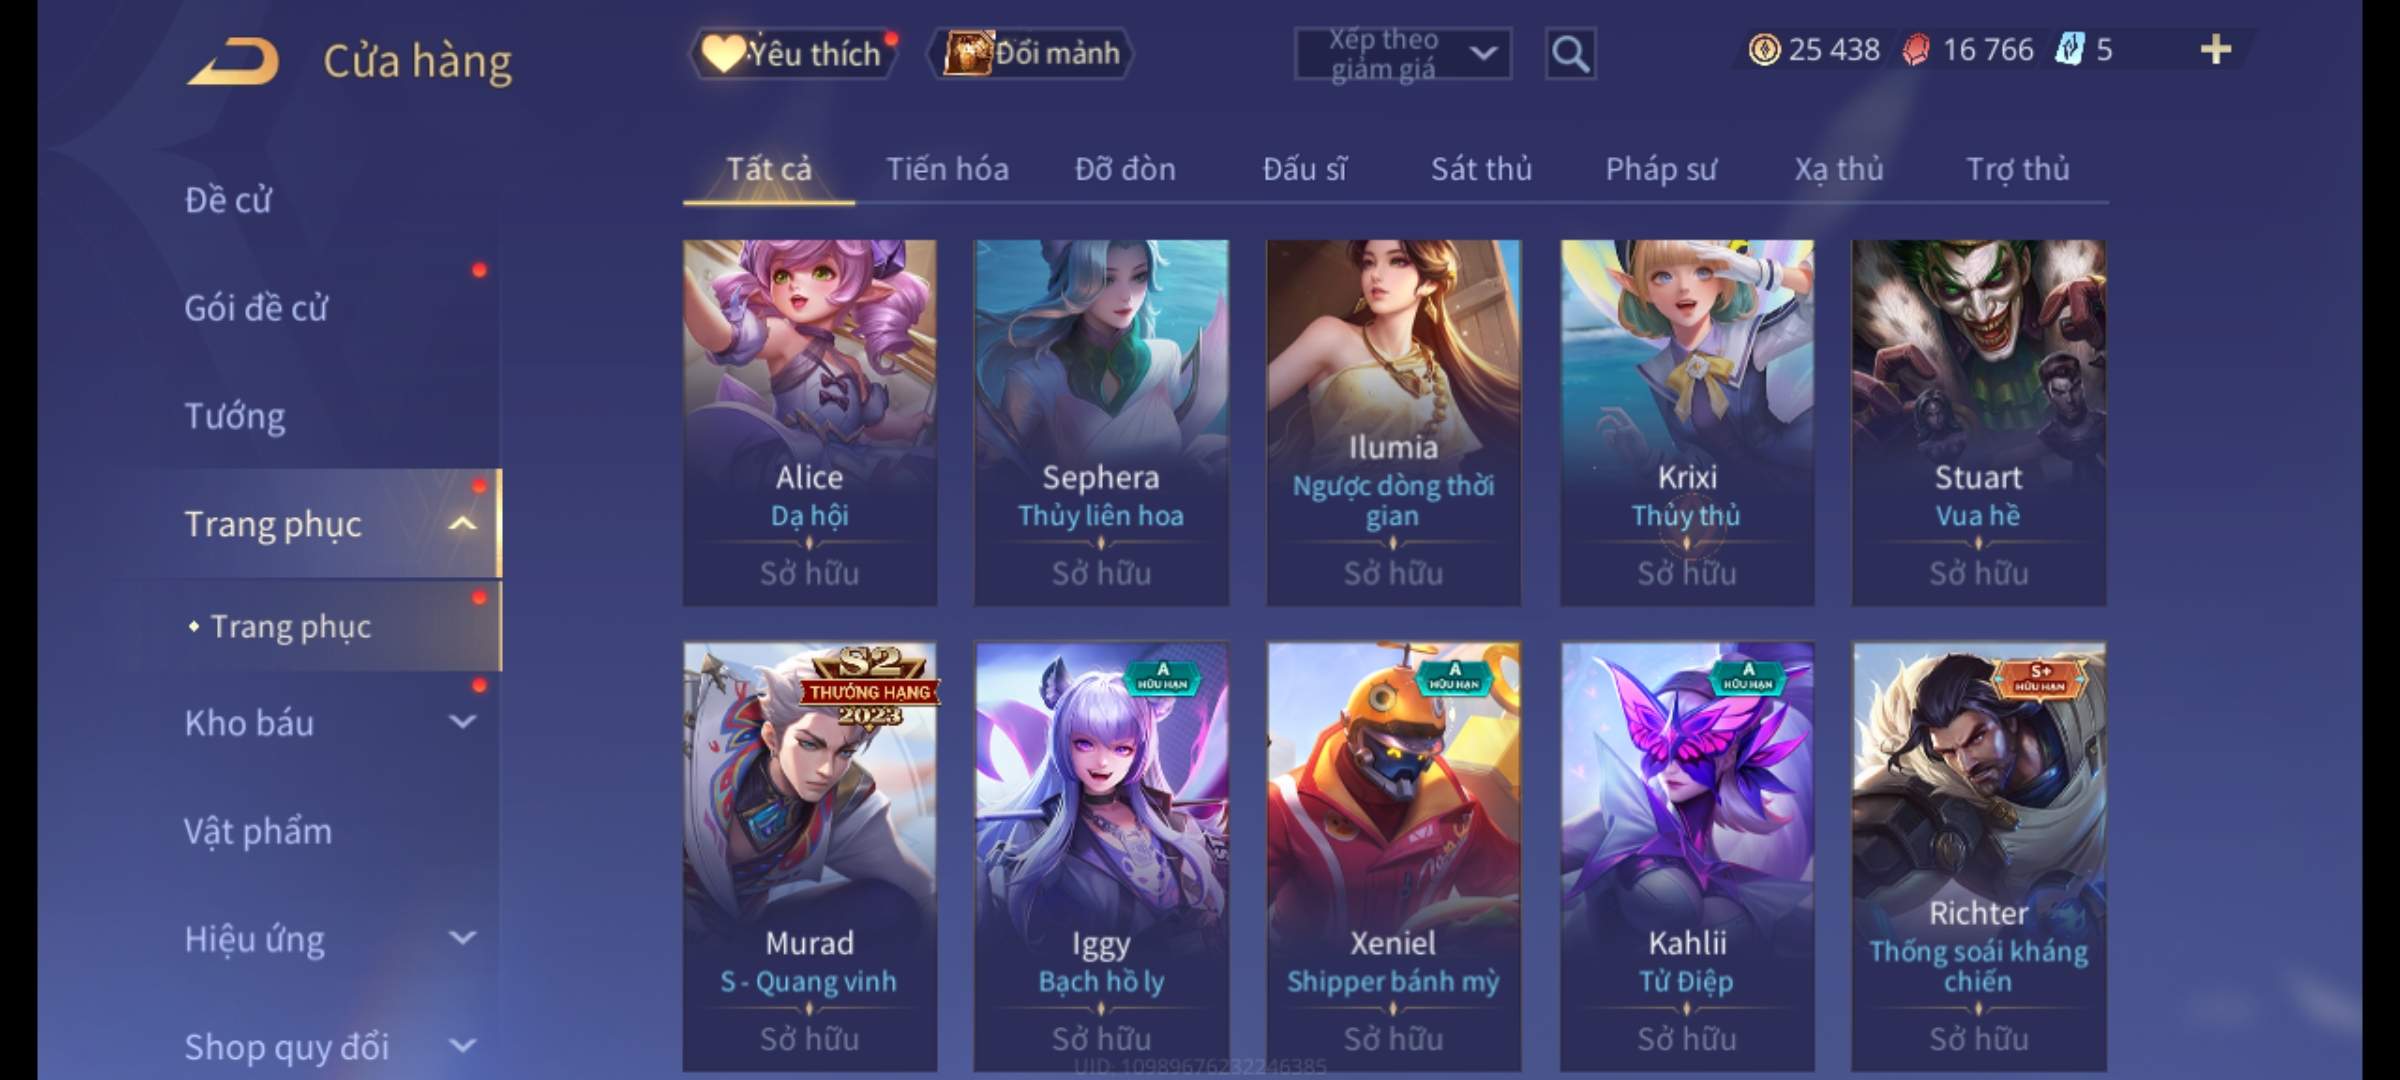Open the Tướng sidebar menu

pyautogui.click(x=235, y=415)
